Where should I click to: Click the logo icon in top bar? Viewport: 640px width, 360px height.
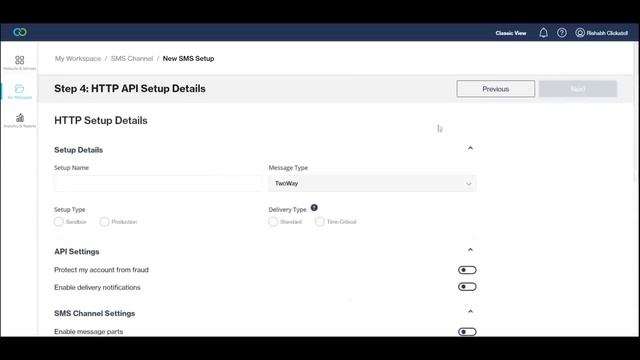(20, 32)
